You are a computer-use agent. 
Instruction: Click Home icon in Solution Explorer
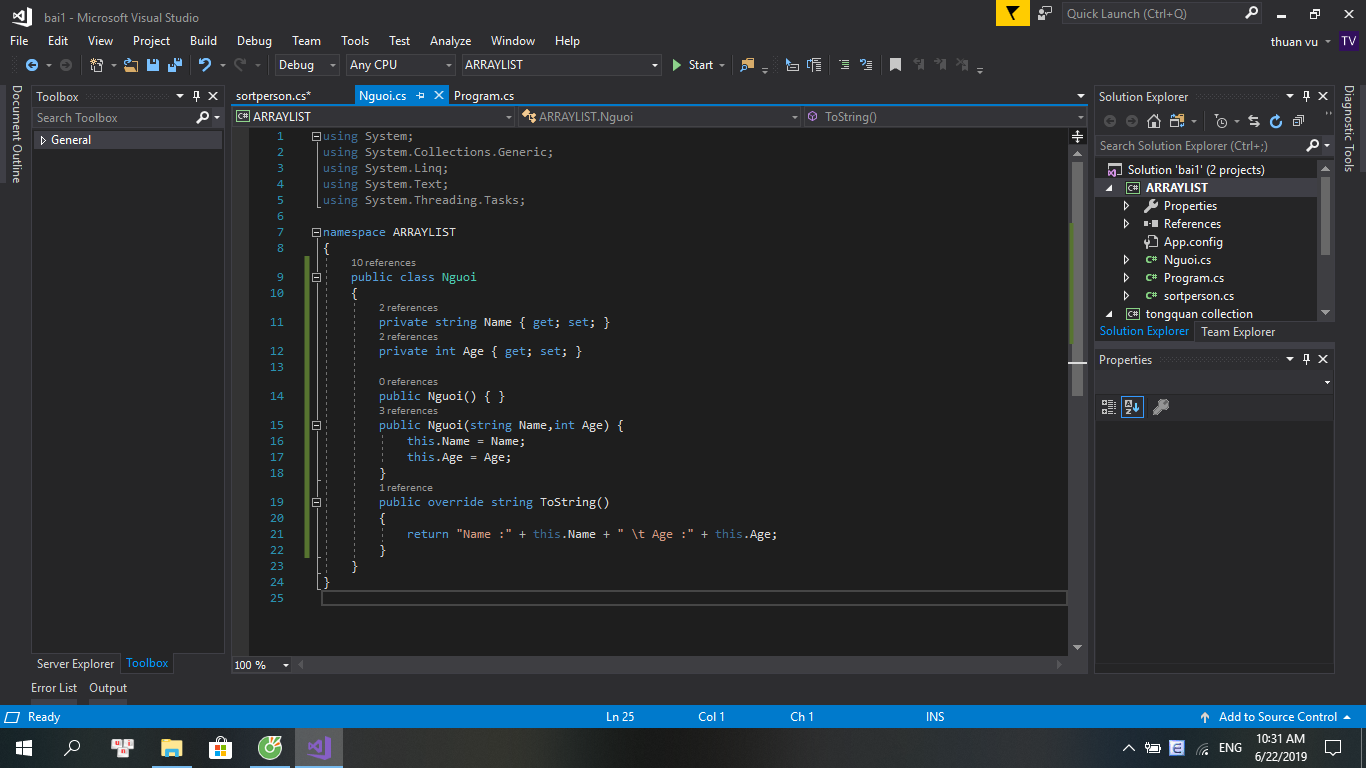(1153, 121)
